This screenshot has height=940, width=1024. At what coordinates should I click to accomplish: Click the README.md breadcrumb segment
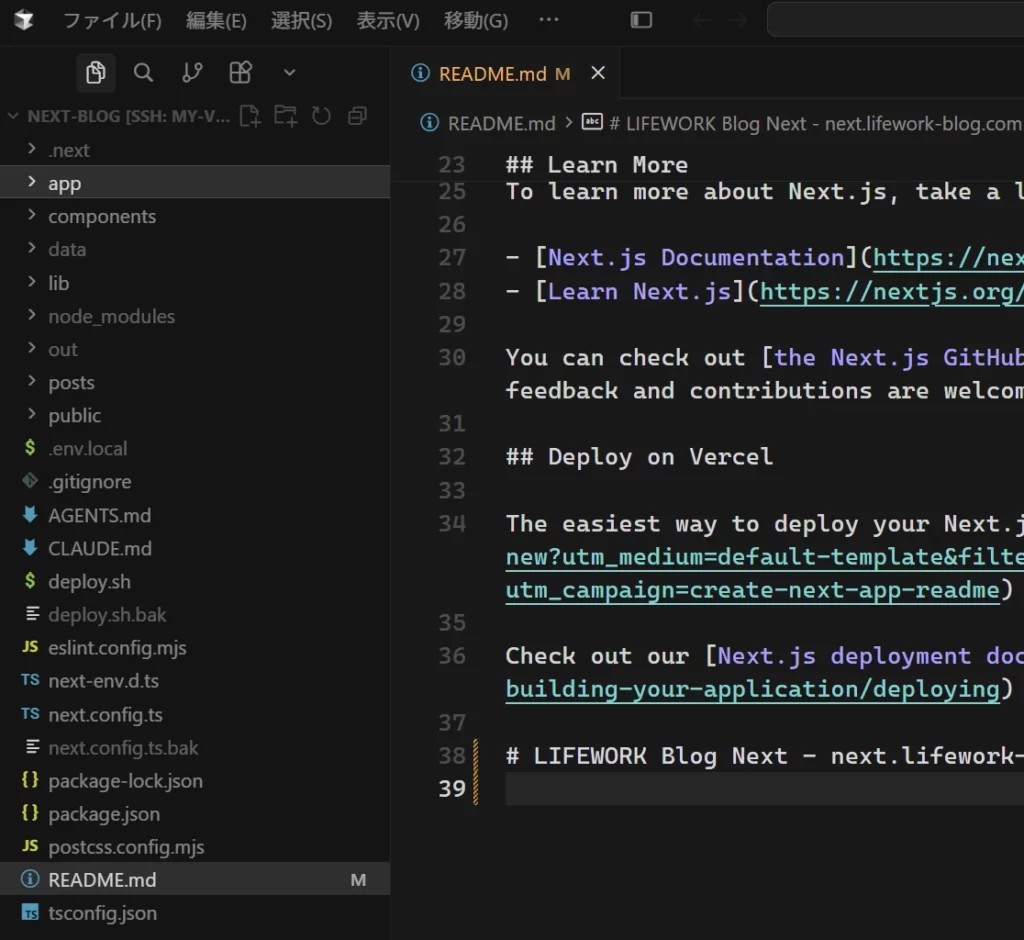(501, 123)
